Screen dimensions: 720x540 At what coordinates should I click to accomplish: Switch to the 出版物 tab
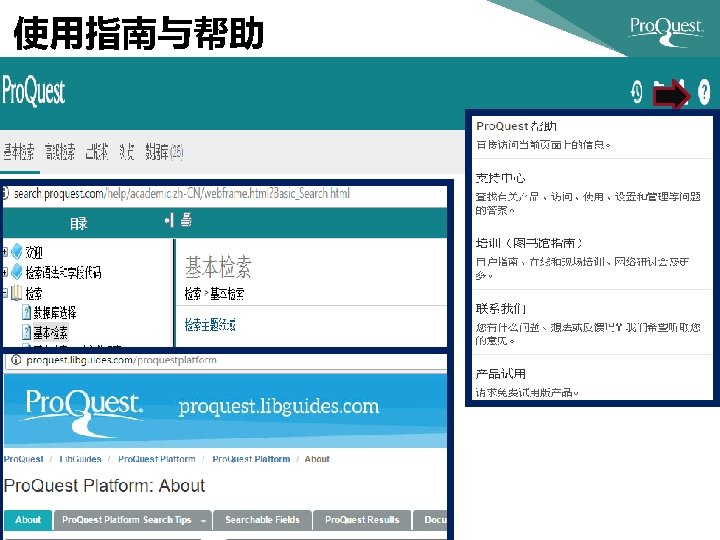[96, 152]
